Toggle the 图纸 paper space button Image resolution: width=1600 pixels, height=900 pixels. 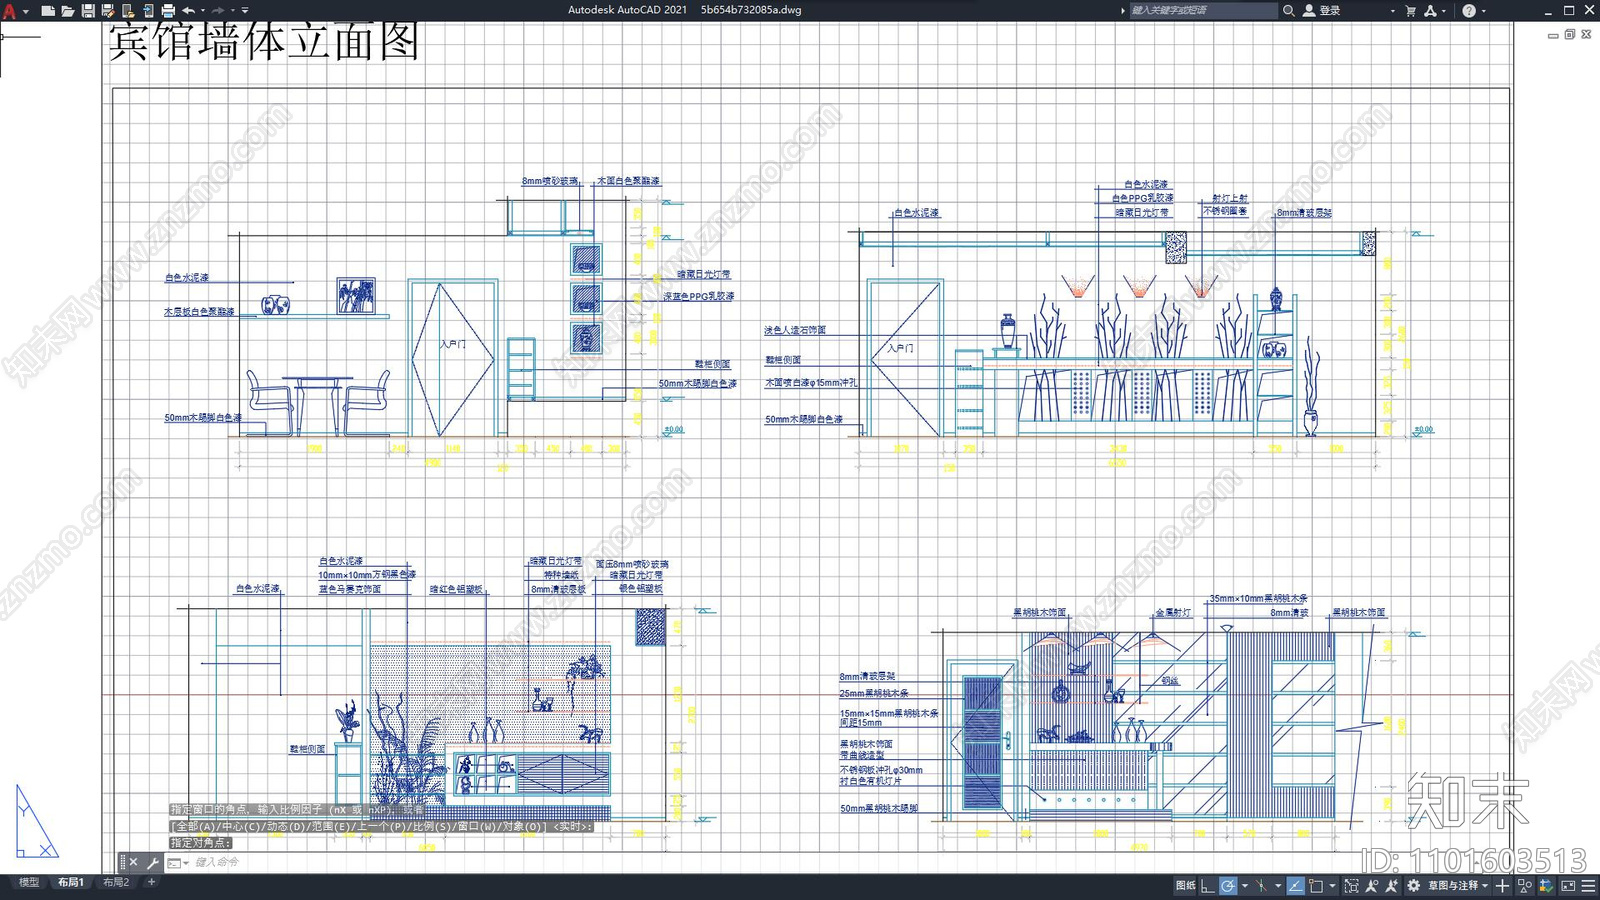tap(1185, 885)
